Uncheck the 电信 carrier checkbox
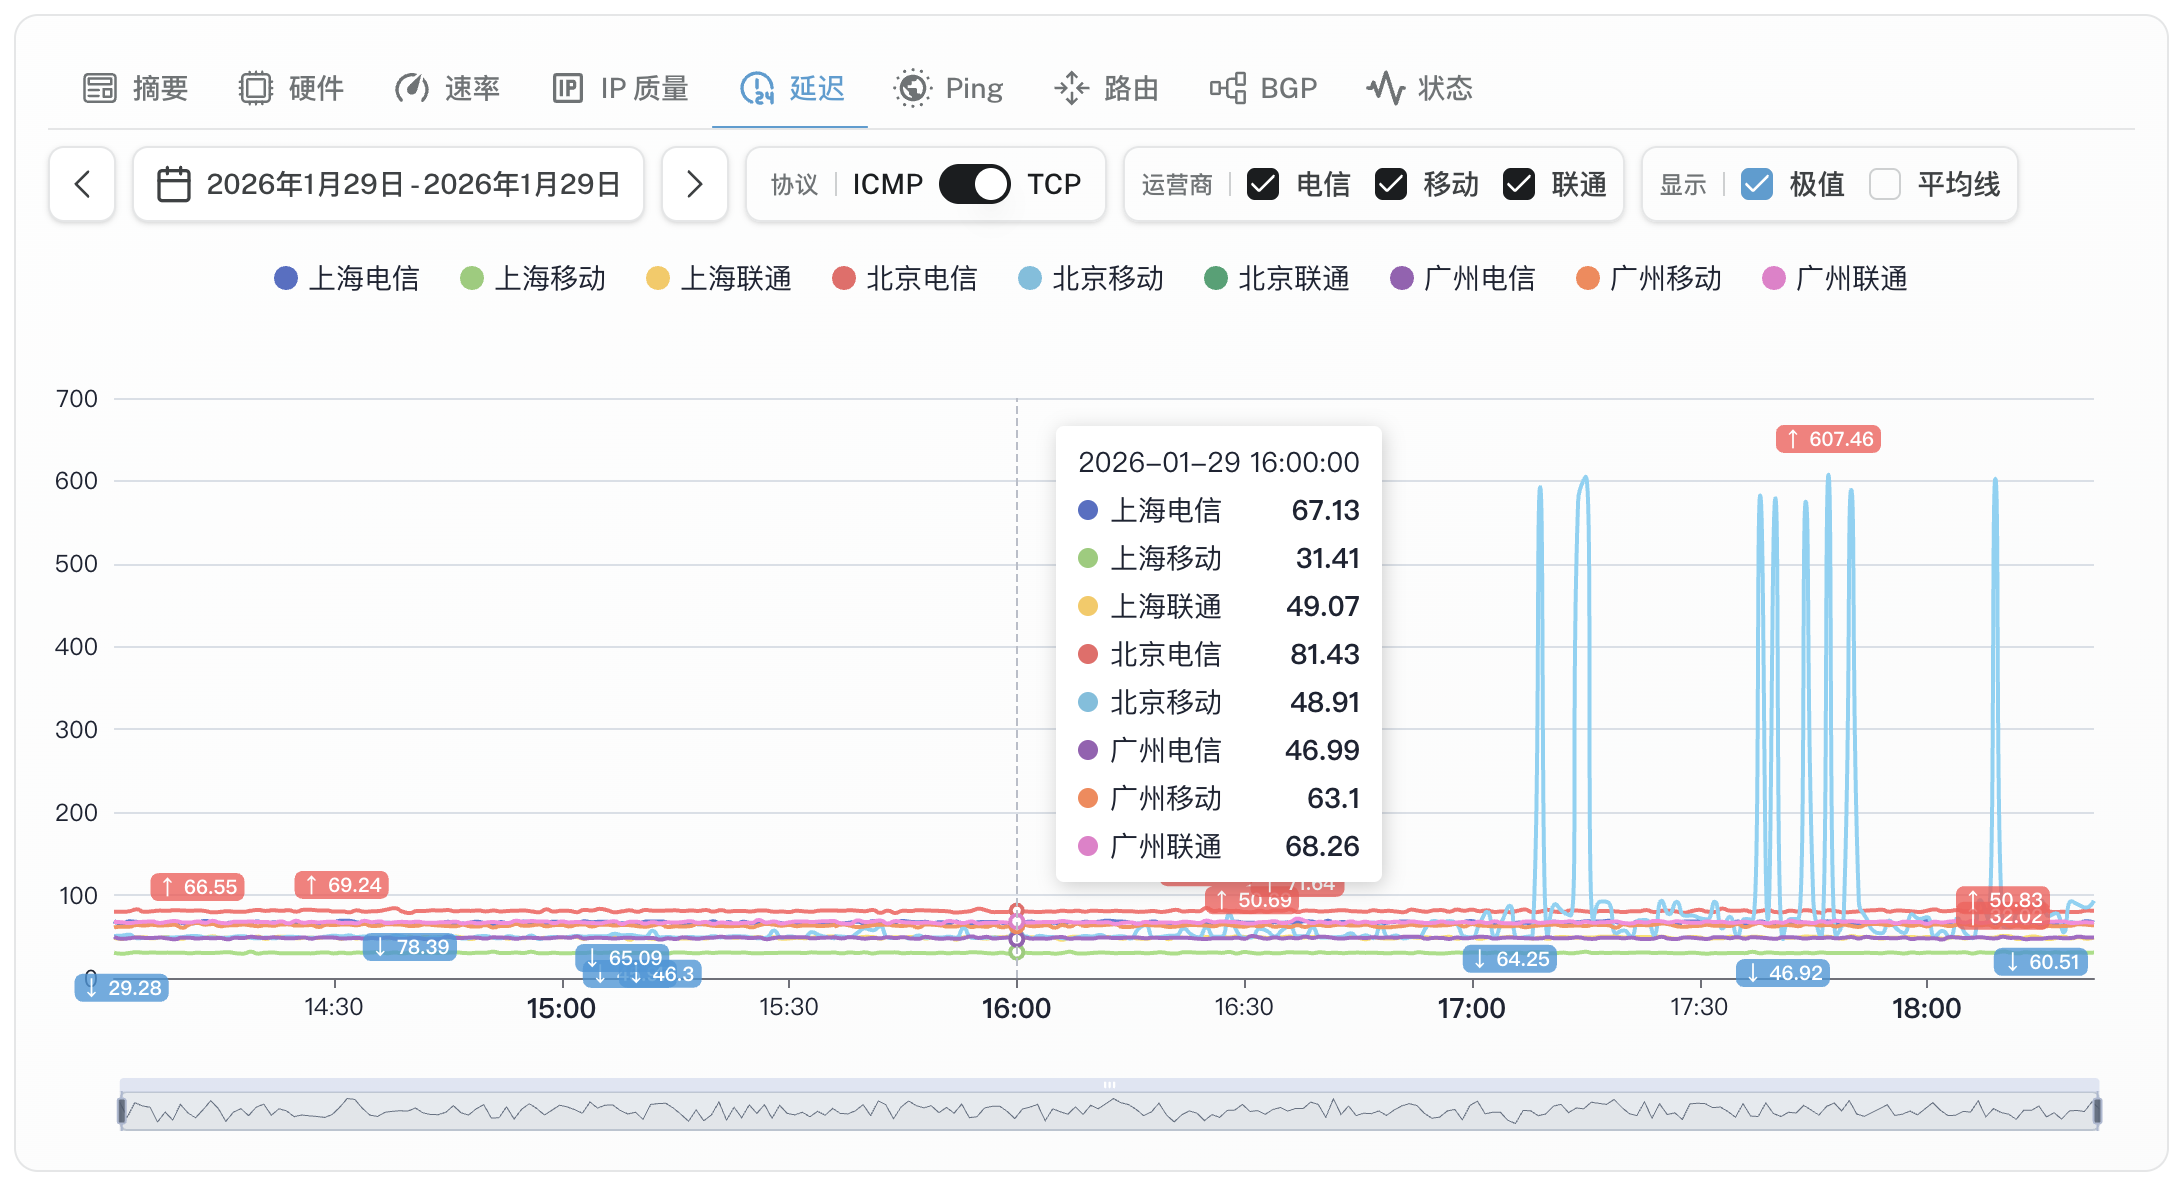This screenshot has width=2180, height=1186. pos(1263,184)
